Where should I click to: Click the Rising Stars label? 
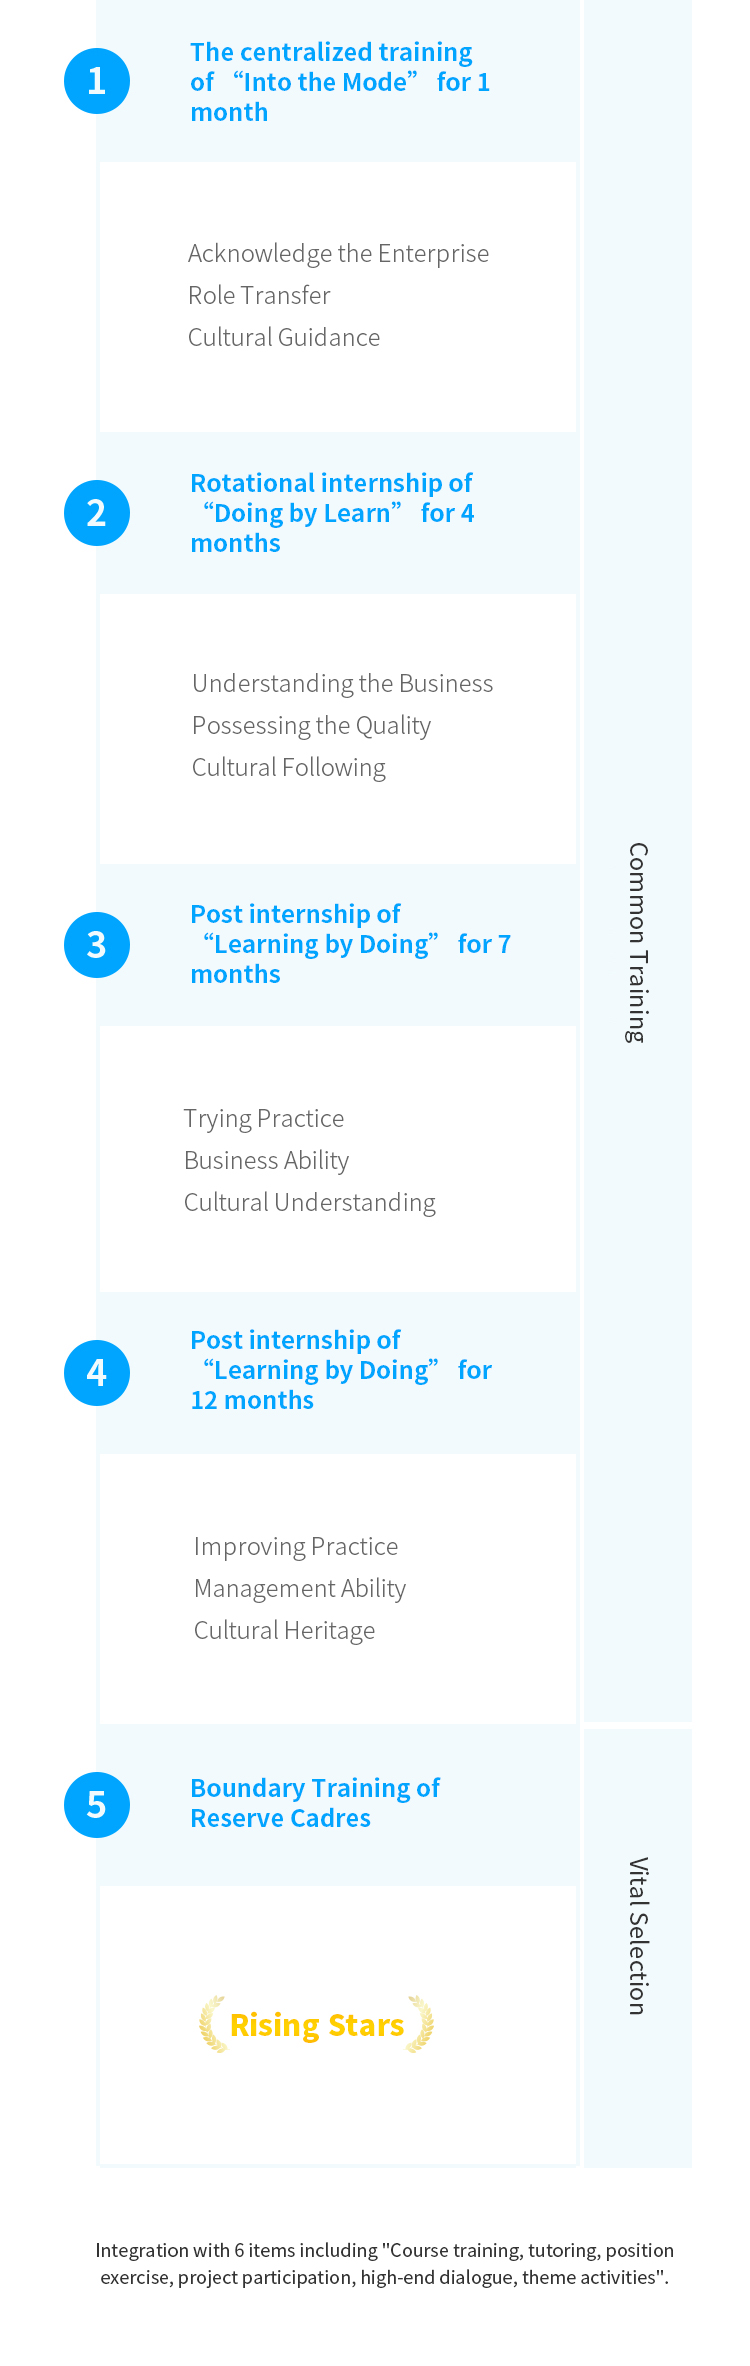(317, 2025)
